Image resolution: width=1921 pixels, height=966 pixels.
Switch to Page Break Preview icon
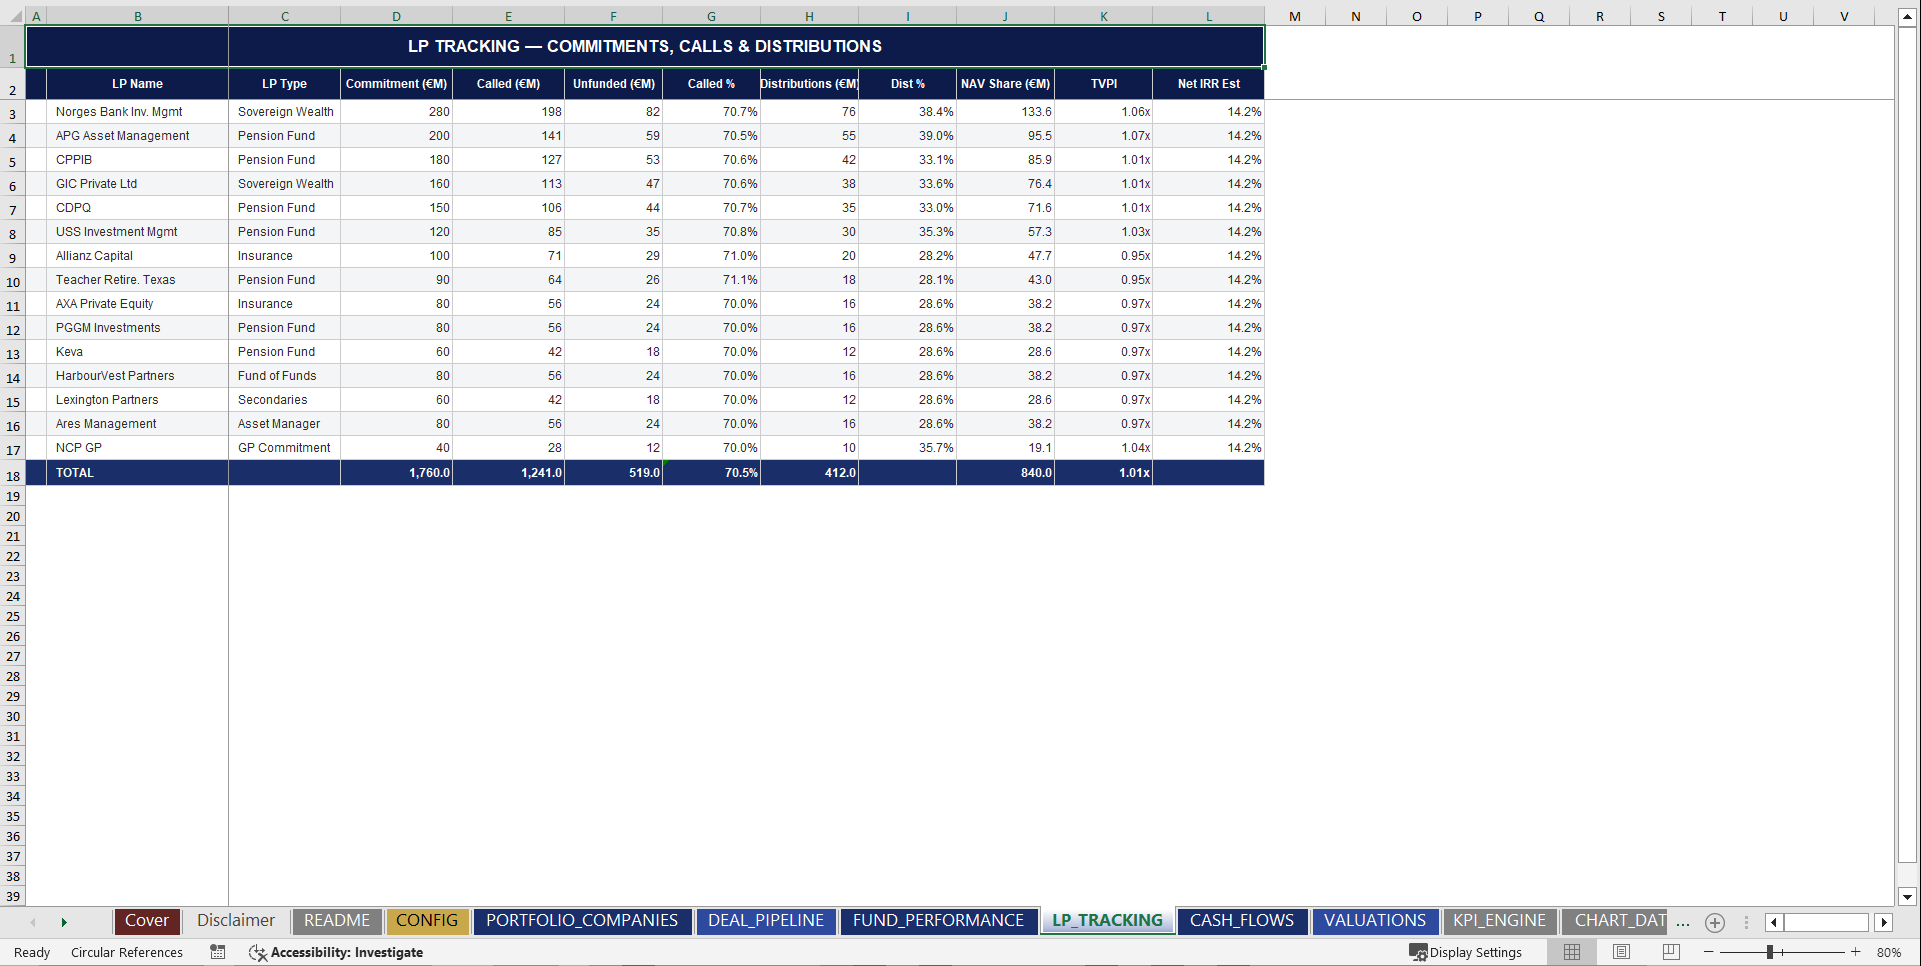point(1671,952)
